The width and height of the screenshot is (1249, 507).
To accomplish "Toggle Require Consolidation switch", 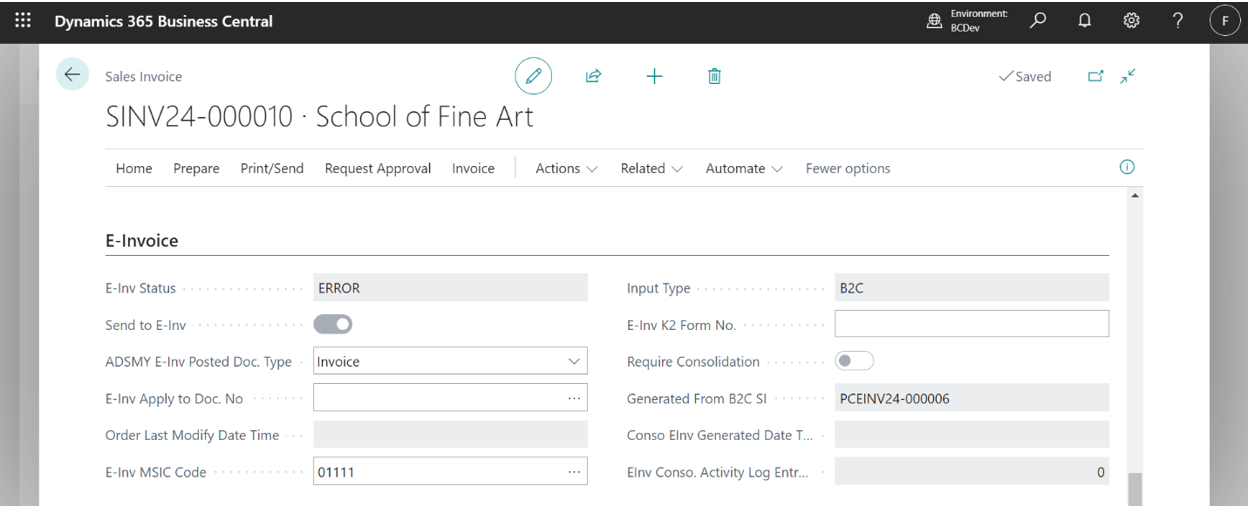I will point(854,361).
